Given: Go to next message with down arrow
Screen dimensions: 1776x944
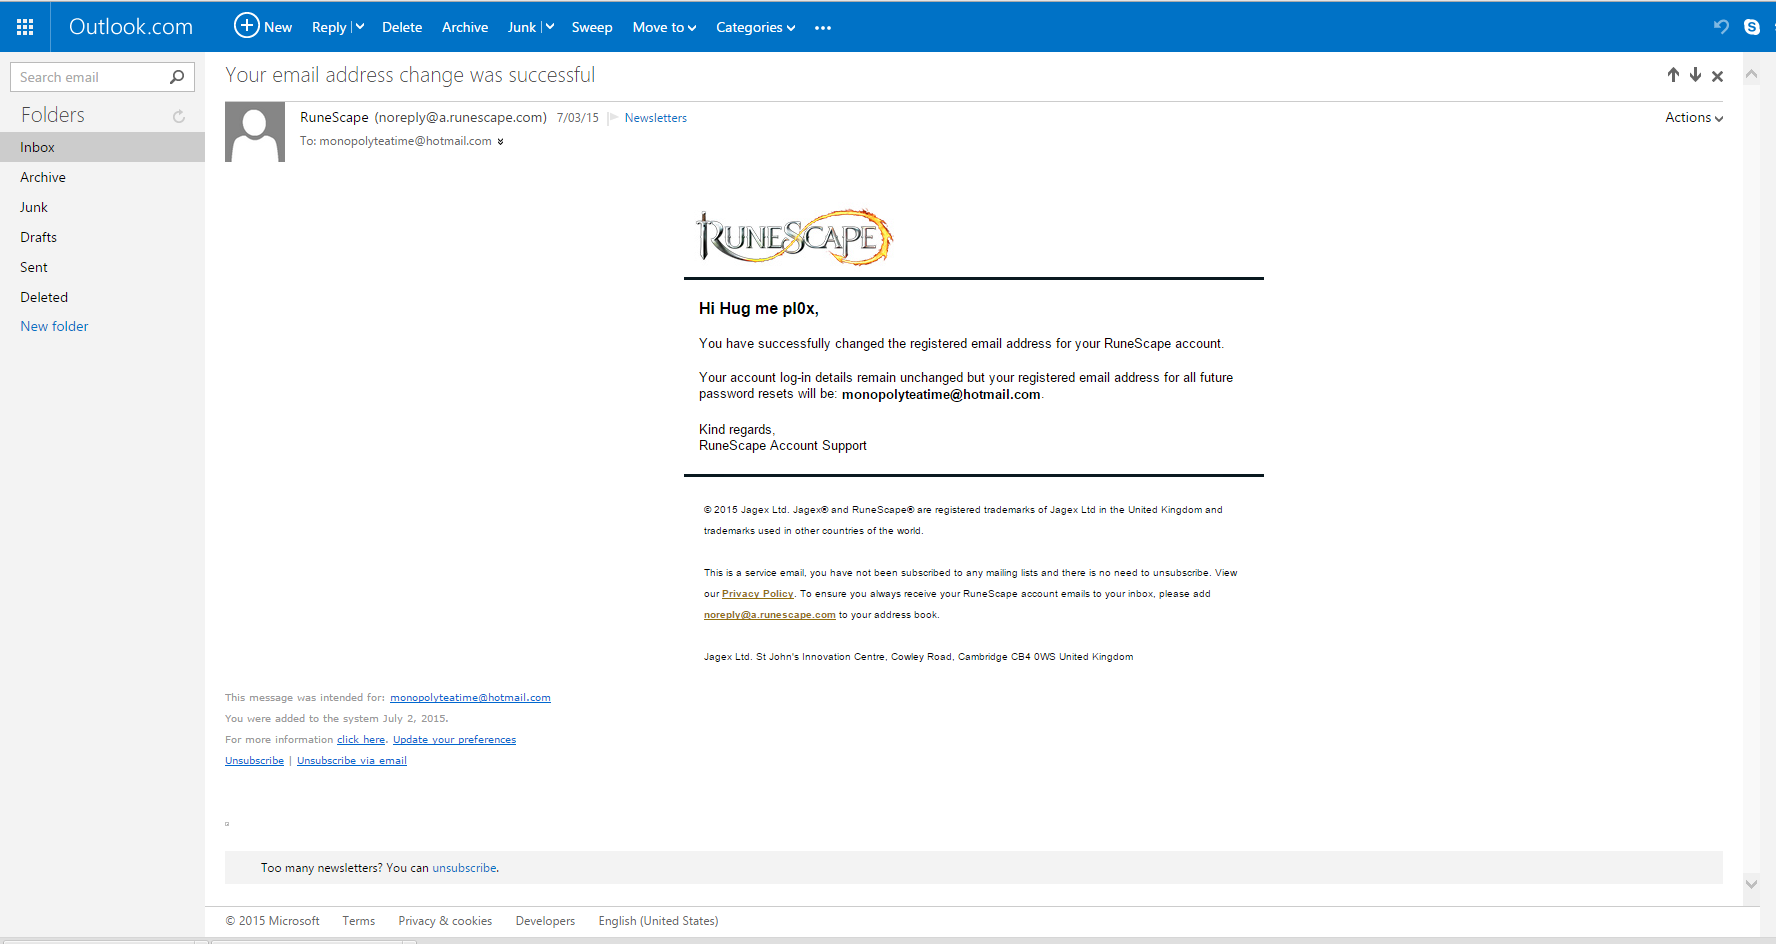Looking at the screenshot, I should [1695, 75].
